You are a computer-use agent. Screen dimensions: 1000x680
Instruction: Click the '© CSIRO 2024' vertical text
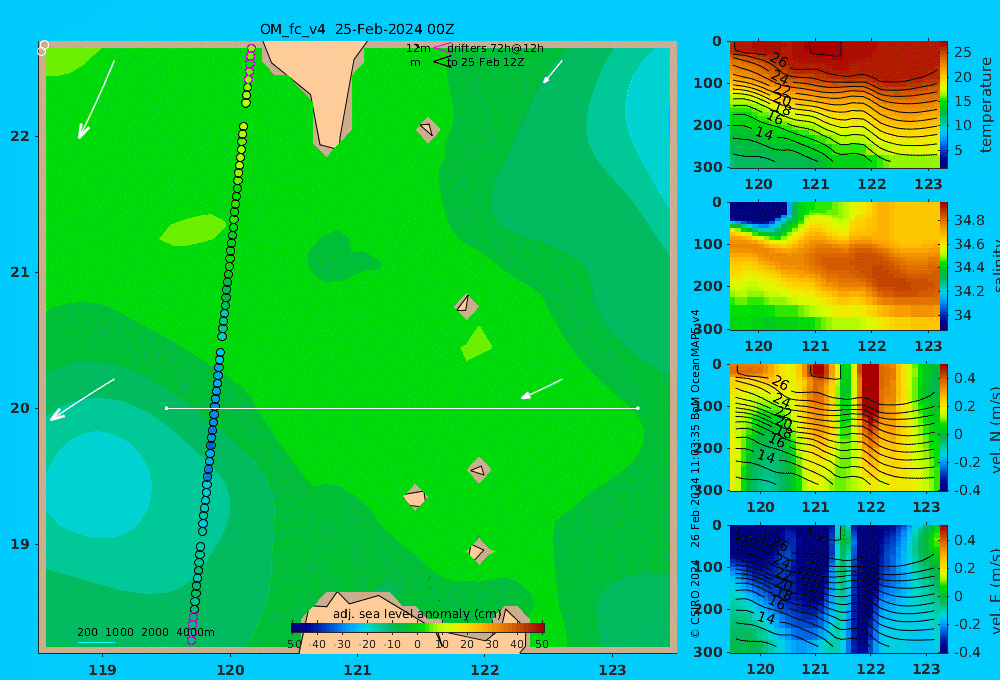[x=695, y=598]
